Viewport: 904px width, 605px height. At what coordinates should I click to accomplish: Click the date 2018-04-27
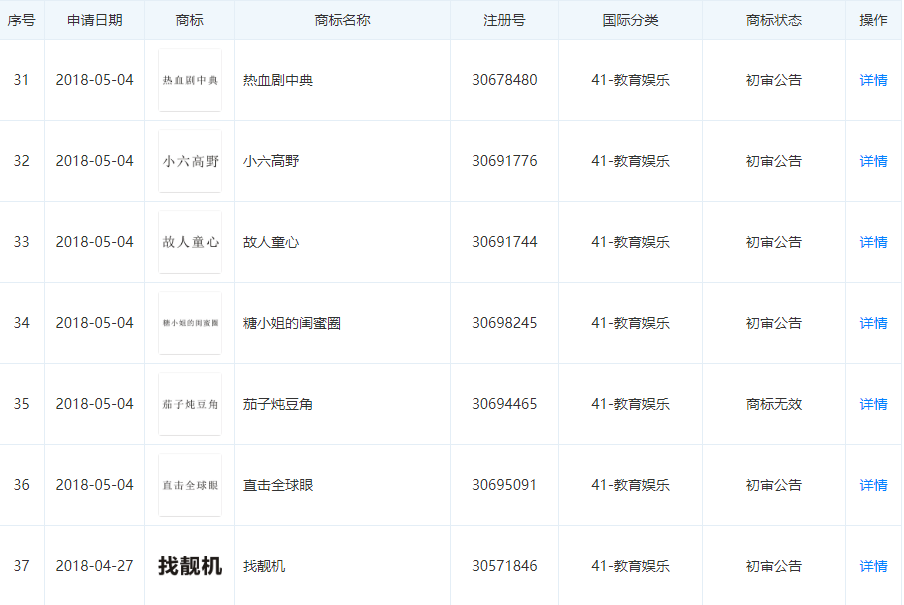click(95, 566)
